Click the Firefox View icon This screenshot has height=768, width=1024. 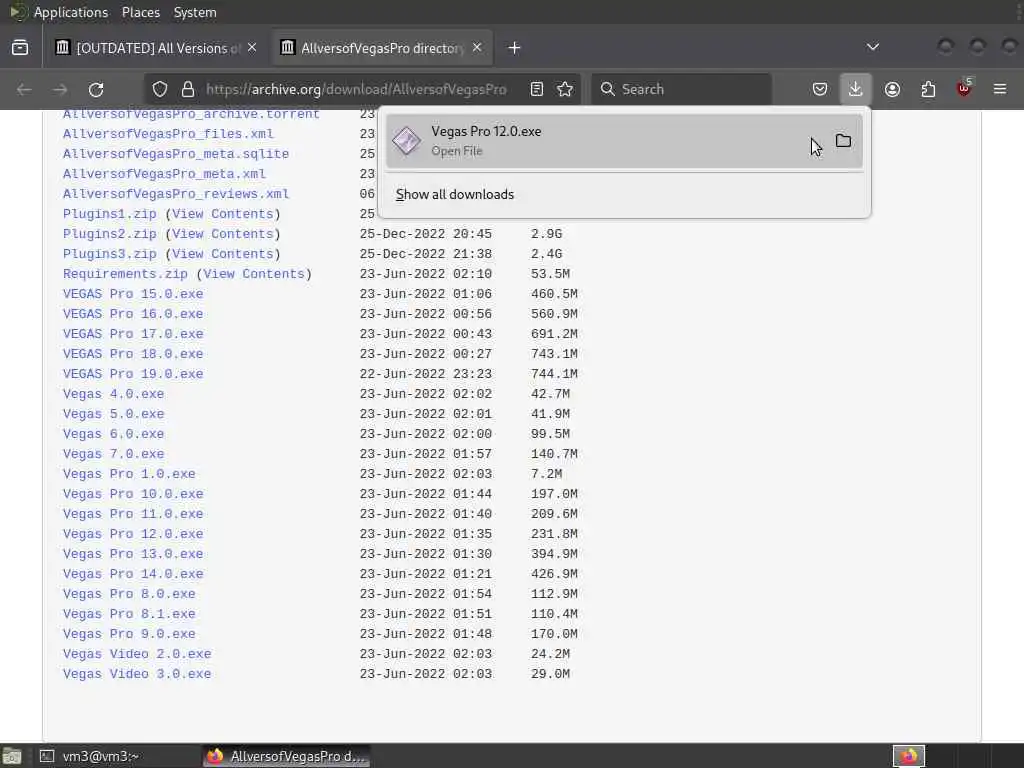pos(20,48)
